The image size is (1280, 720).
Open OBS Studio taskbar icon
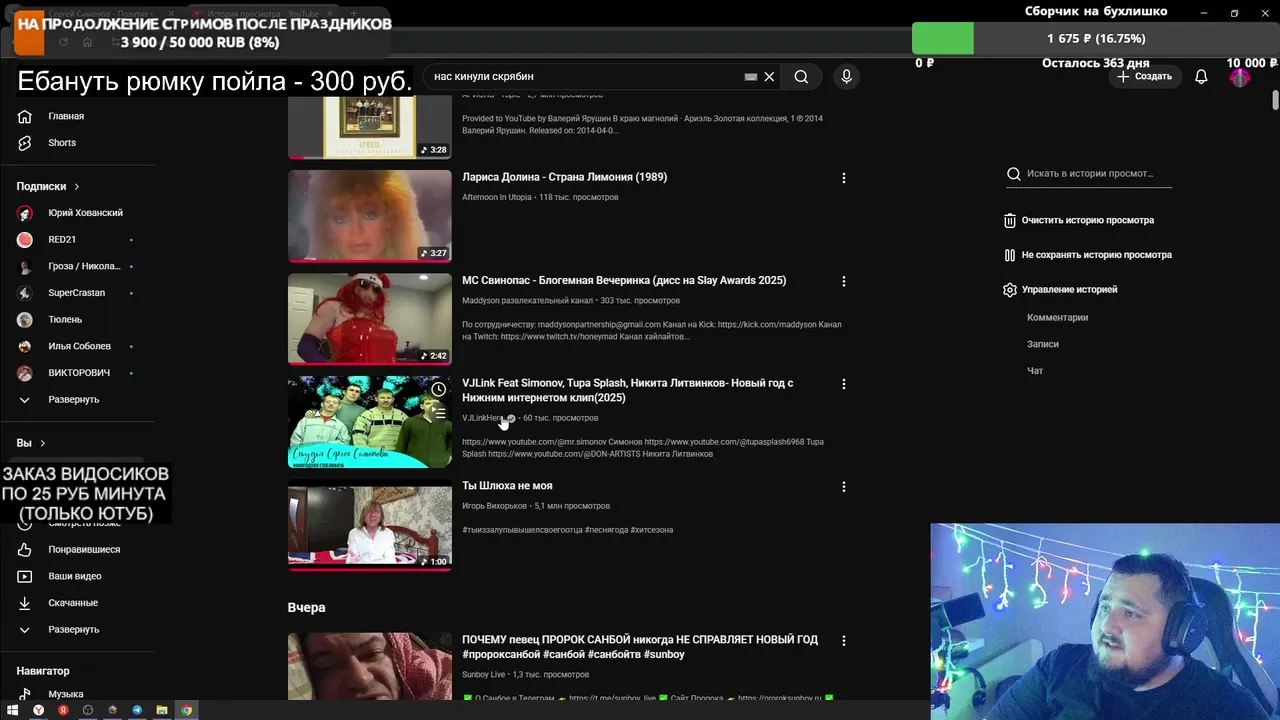(88, 711)
